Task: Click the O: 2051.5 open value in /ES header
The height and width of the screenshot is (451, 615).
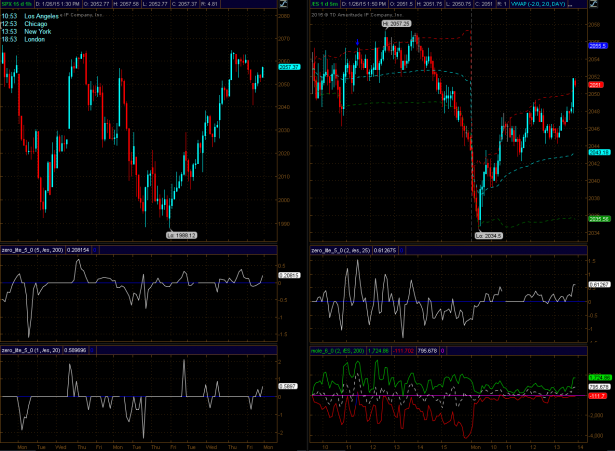Action: pos(400,4)
